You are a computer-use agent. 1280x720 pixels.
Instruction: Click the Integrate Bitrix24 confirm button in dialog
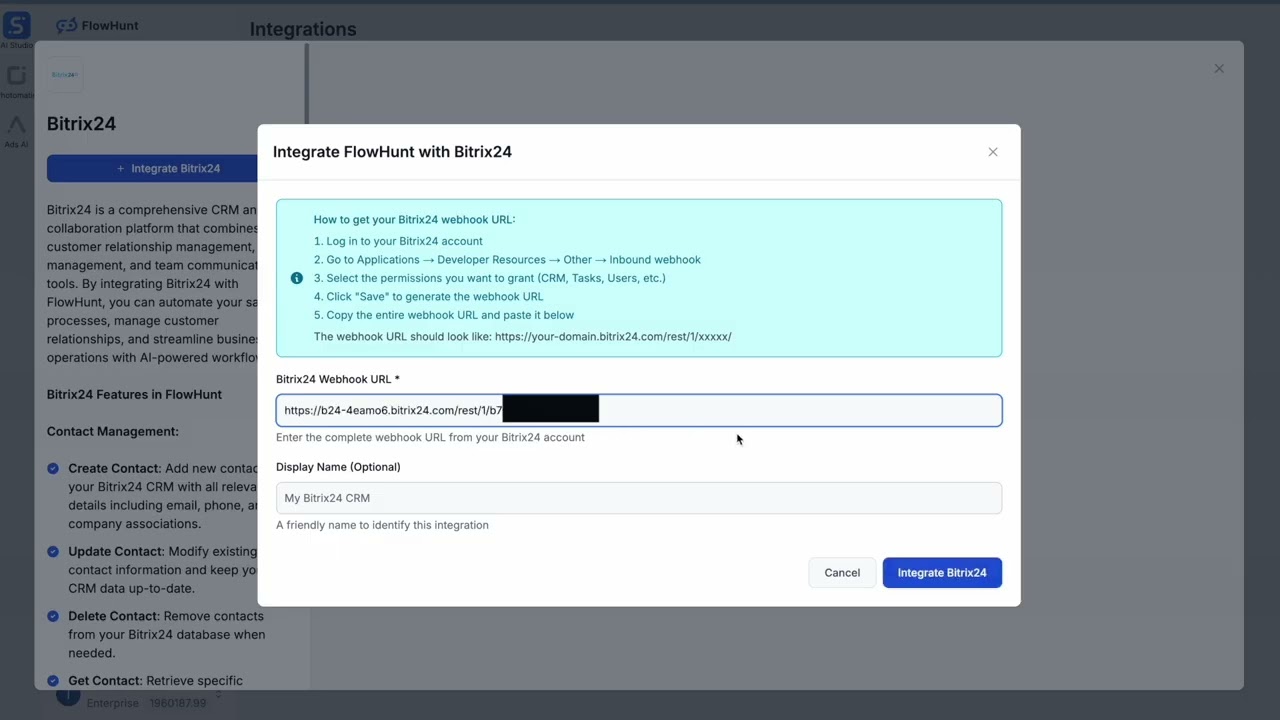point(942,573)
